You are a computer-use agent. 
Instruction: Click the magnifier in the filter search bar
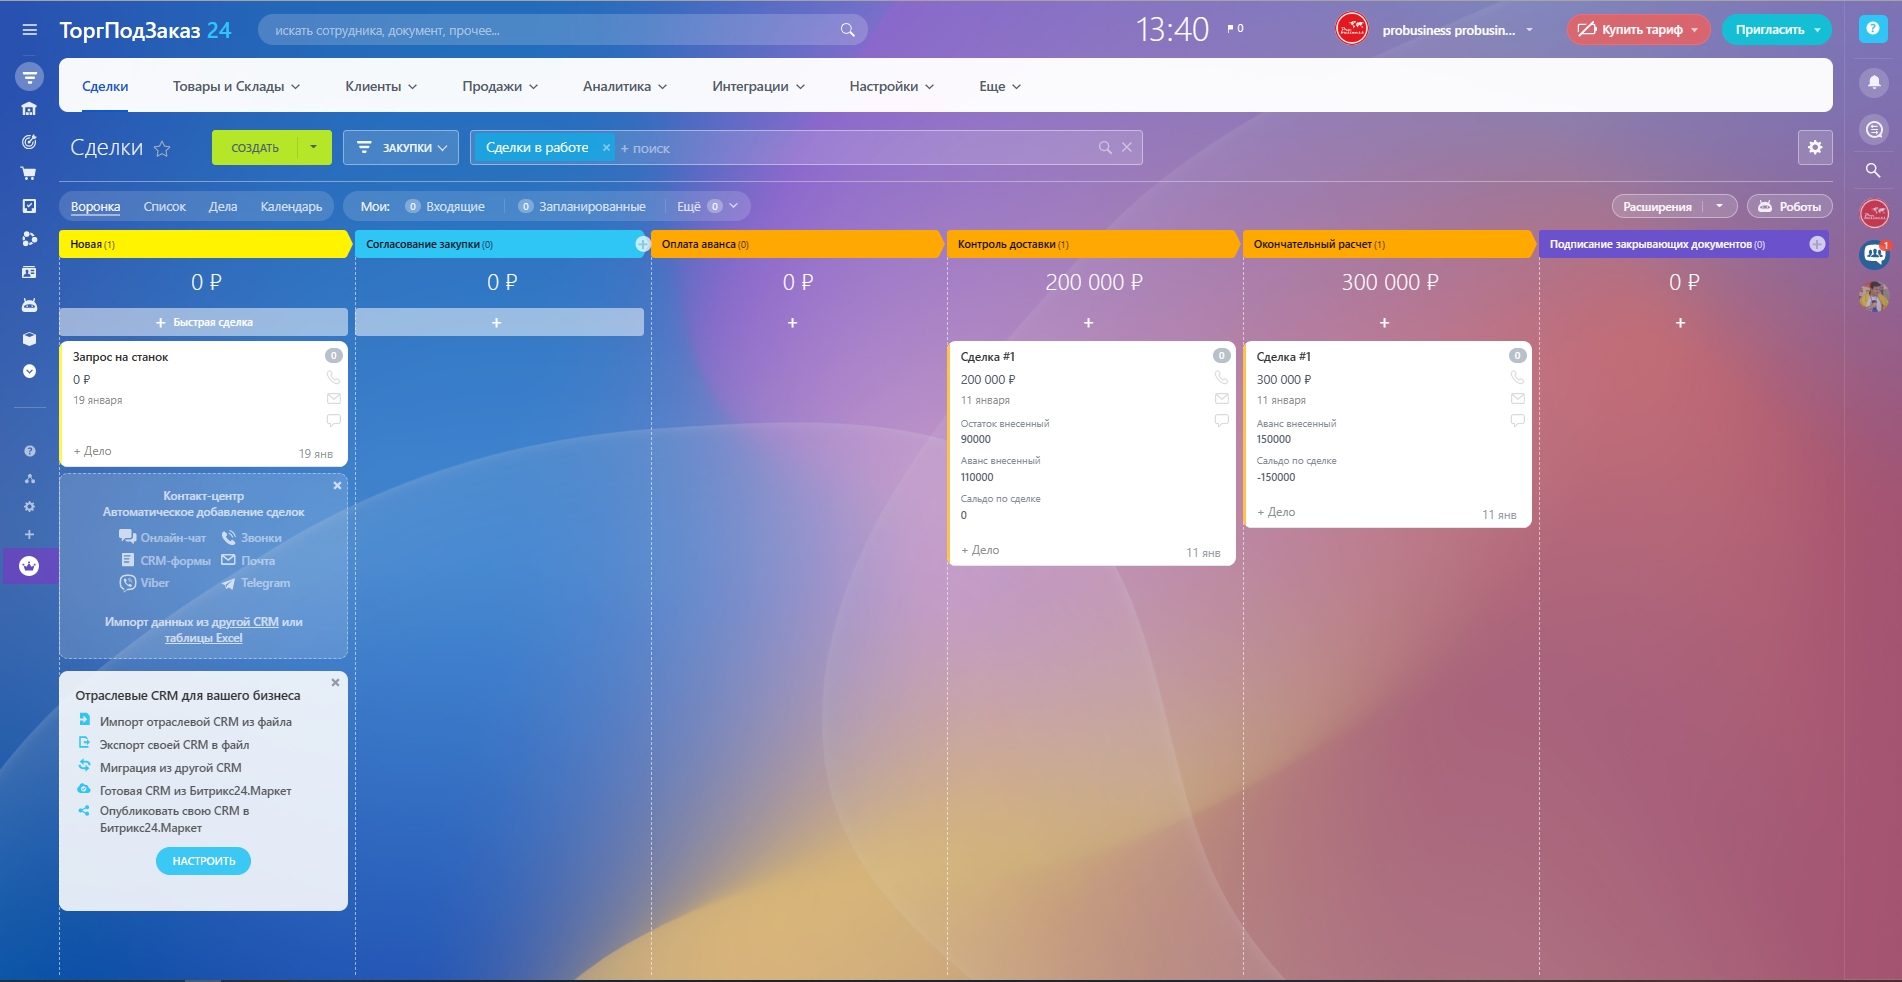(1105, 148)
